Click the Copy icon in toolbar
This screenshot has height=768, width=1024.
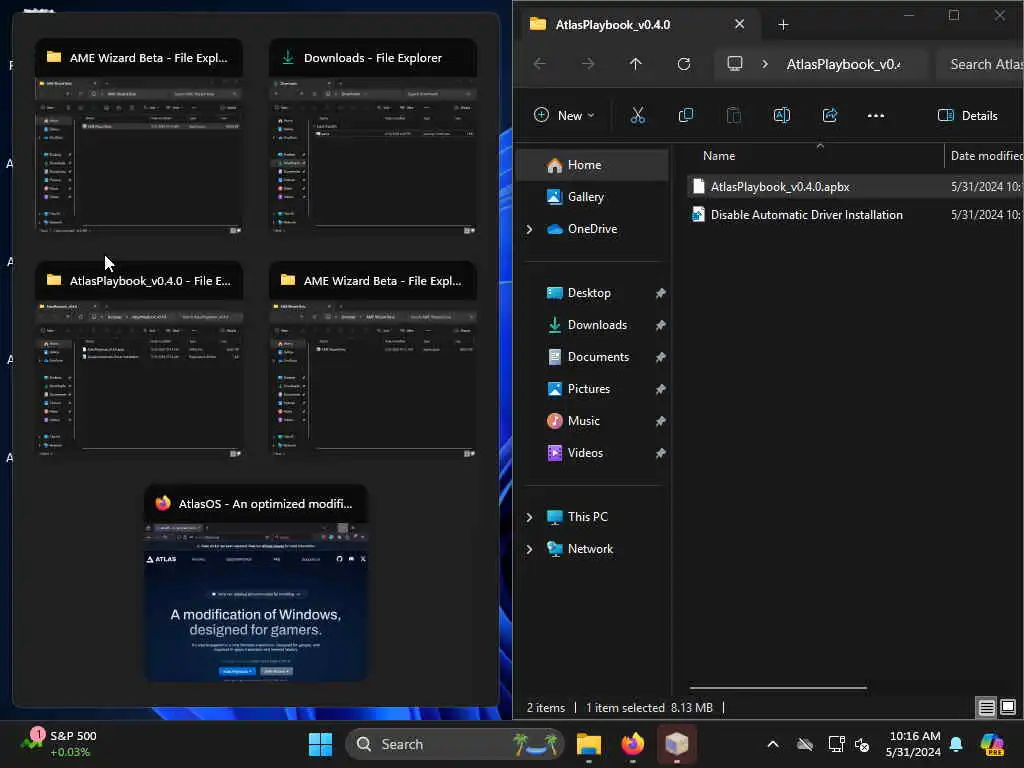point(686,116)
